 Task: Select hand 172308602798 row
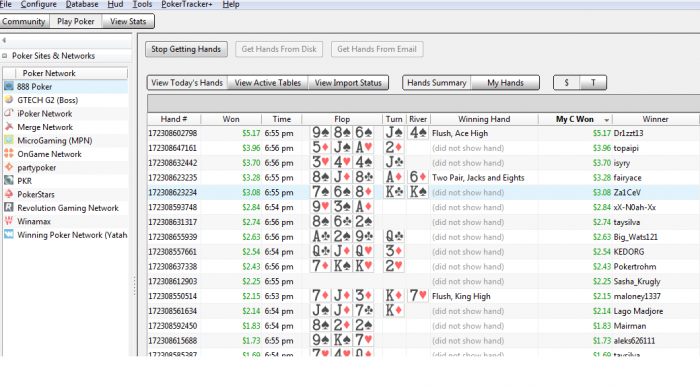[423, 133]
